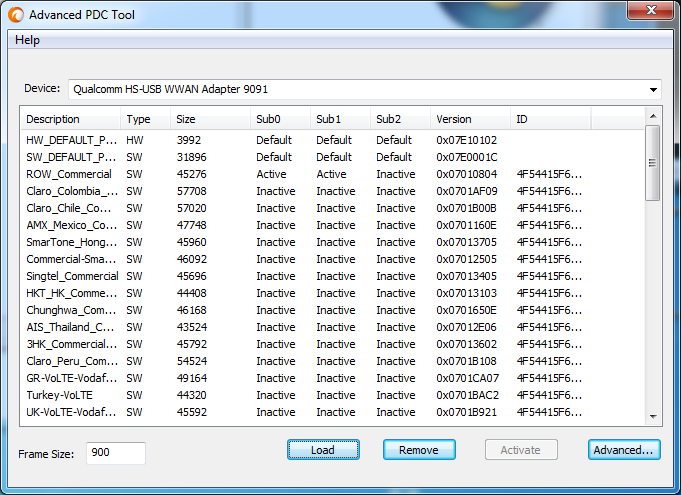Click size value 31896
The height and width of the screenshot is (495, 681).
click(x=192, y=157)
